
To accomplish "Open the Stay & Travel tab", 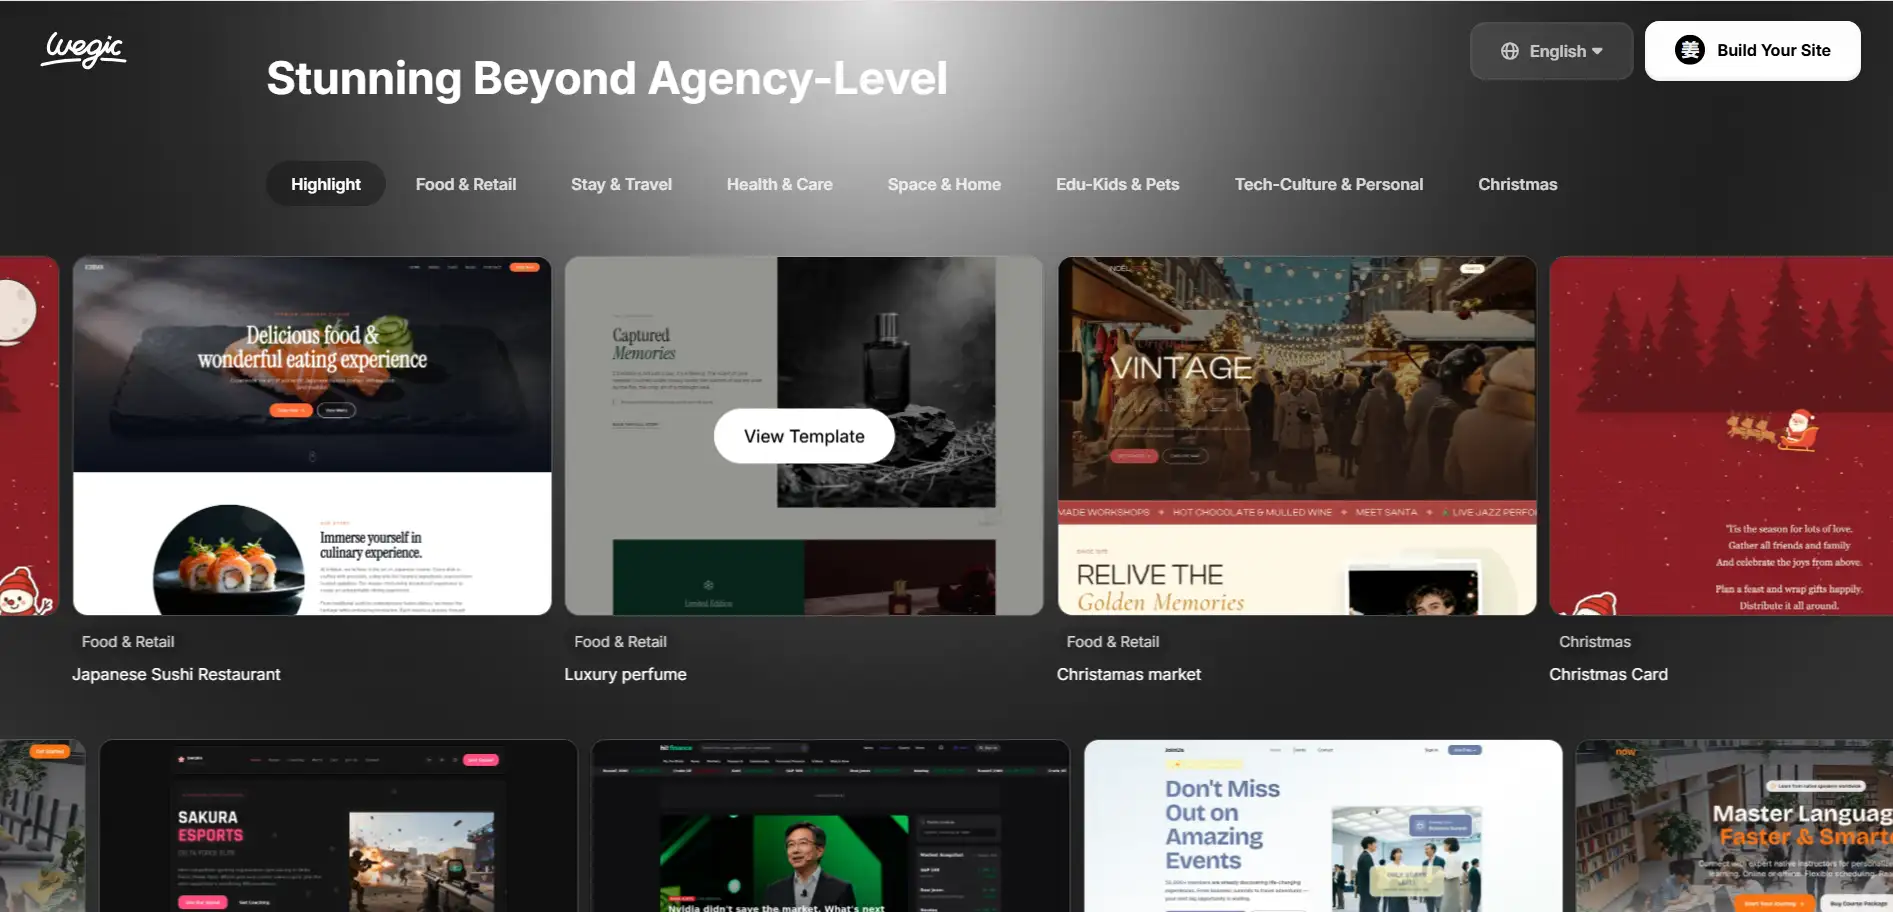I will coord(621,184).
